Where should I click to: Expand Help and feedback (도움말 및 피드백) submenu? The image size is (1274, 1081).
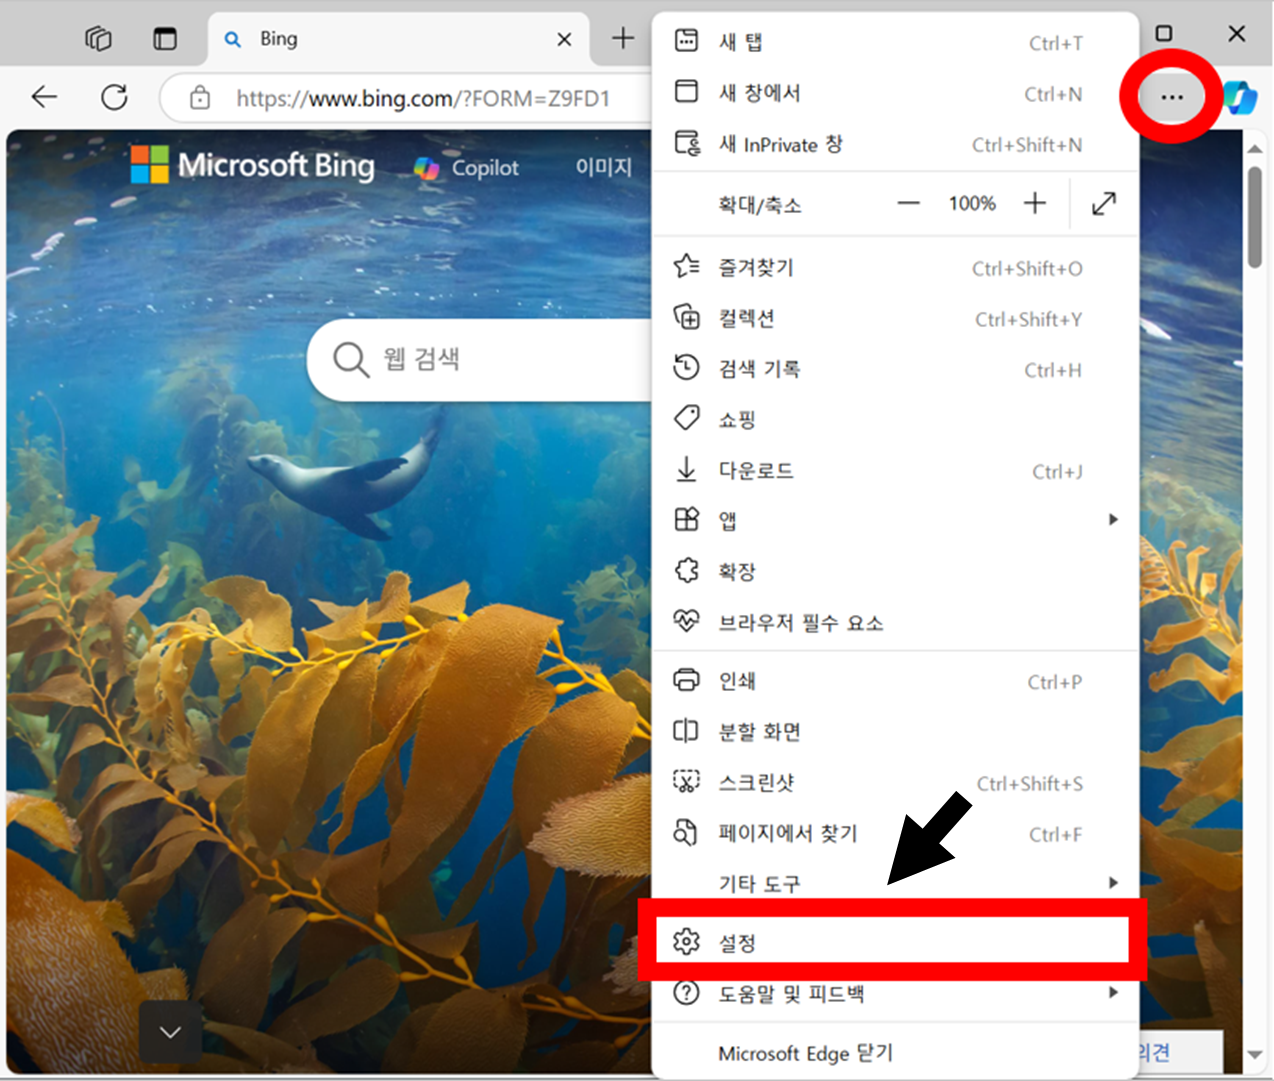point(1113,993)
